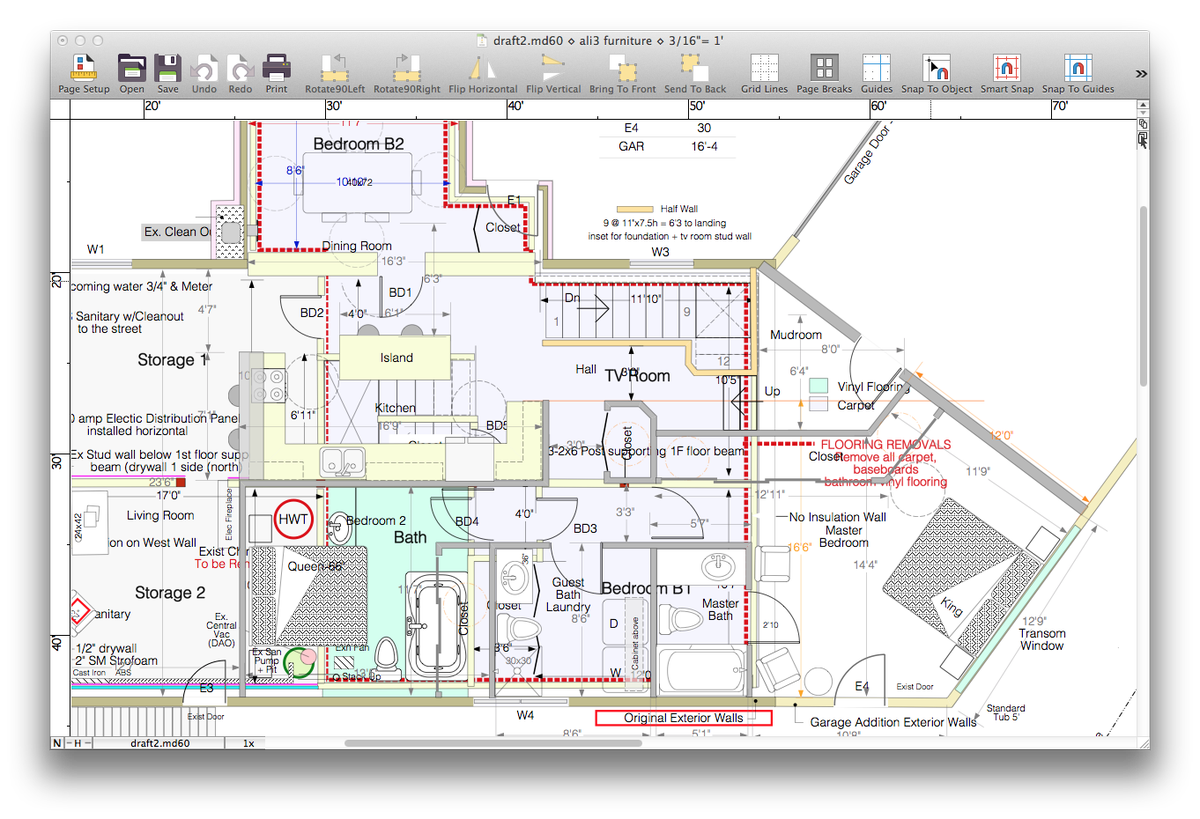Screen dimensions: 1200x819
Task: Select the Dining Room label
Action: pos(357,246)
